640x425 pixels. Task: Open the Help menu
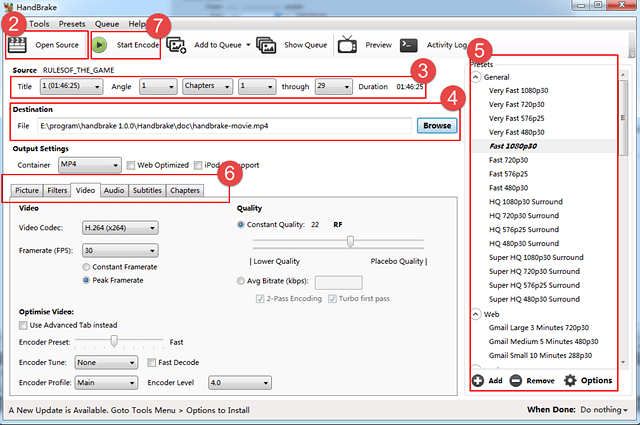[x=137, y=24]
